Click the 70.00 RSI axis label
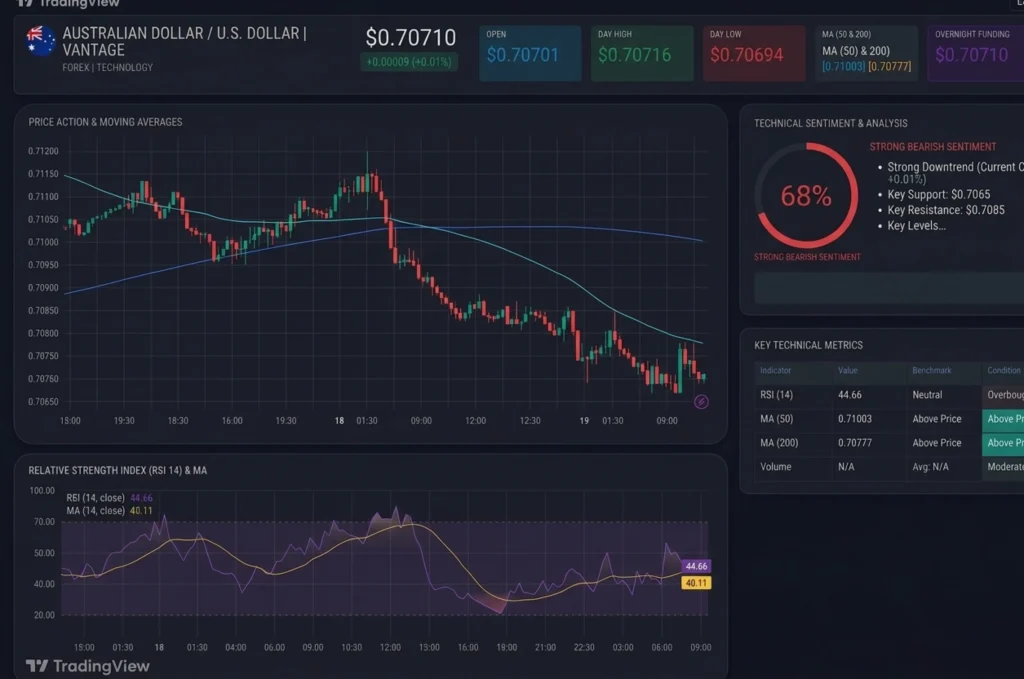This screenshot has width=1024, height=679. coord(44,522)
